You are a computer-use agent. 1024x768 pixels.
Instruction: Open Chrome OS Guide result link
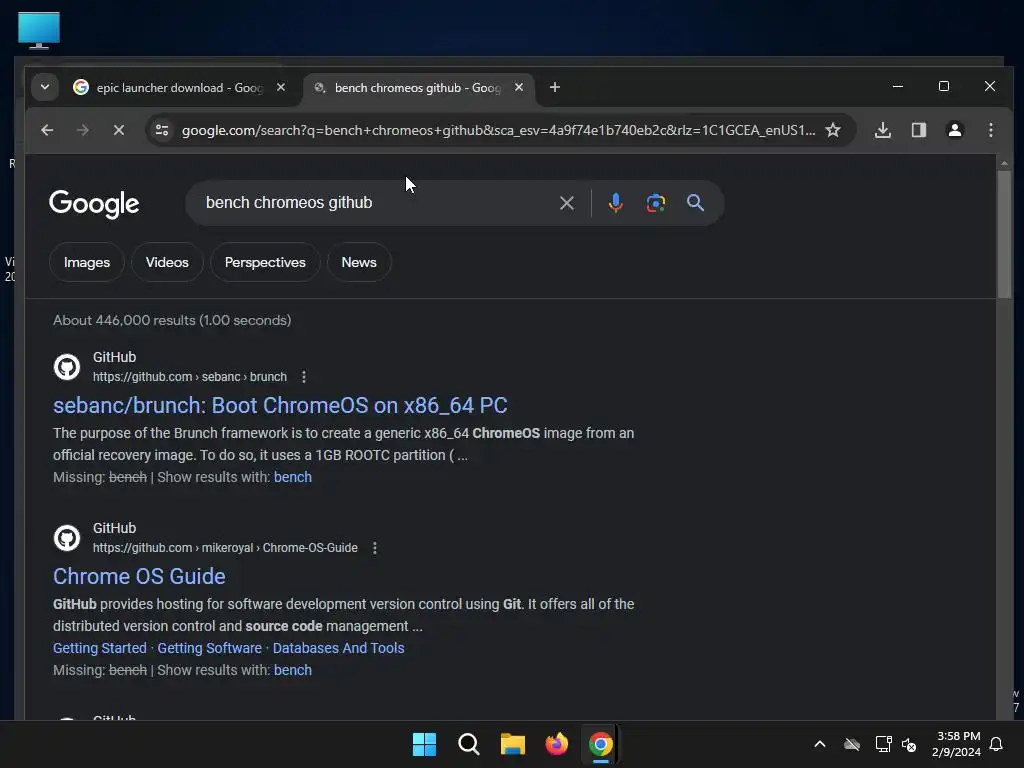point(139,576)
